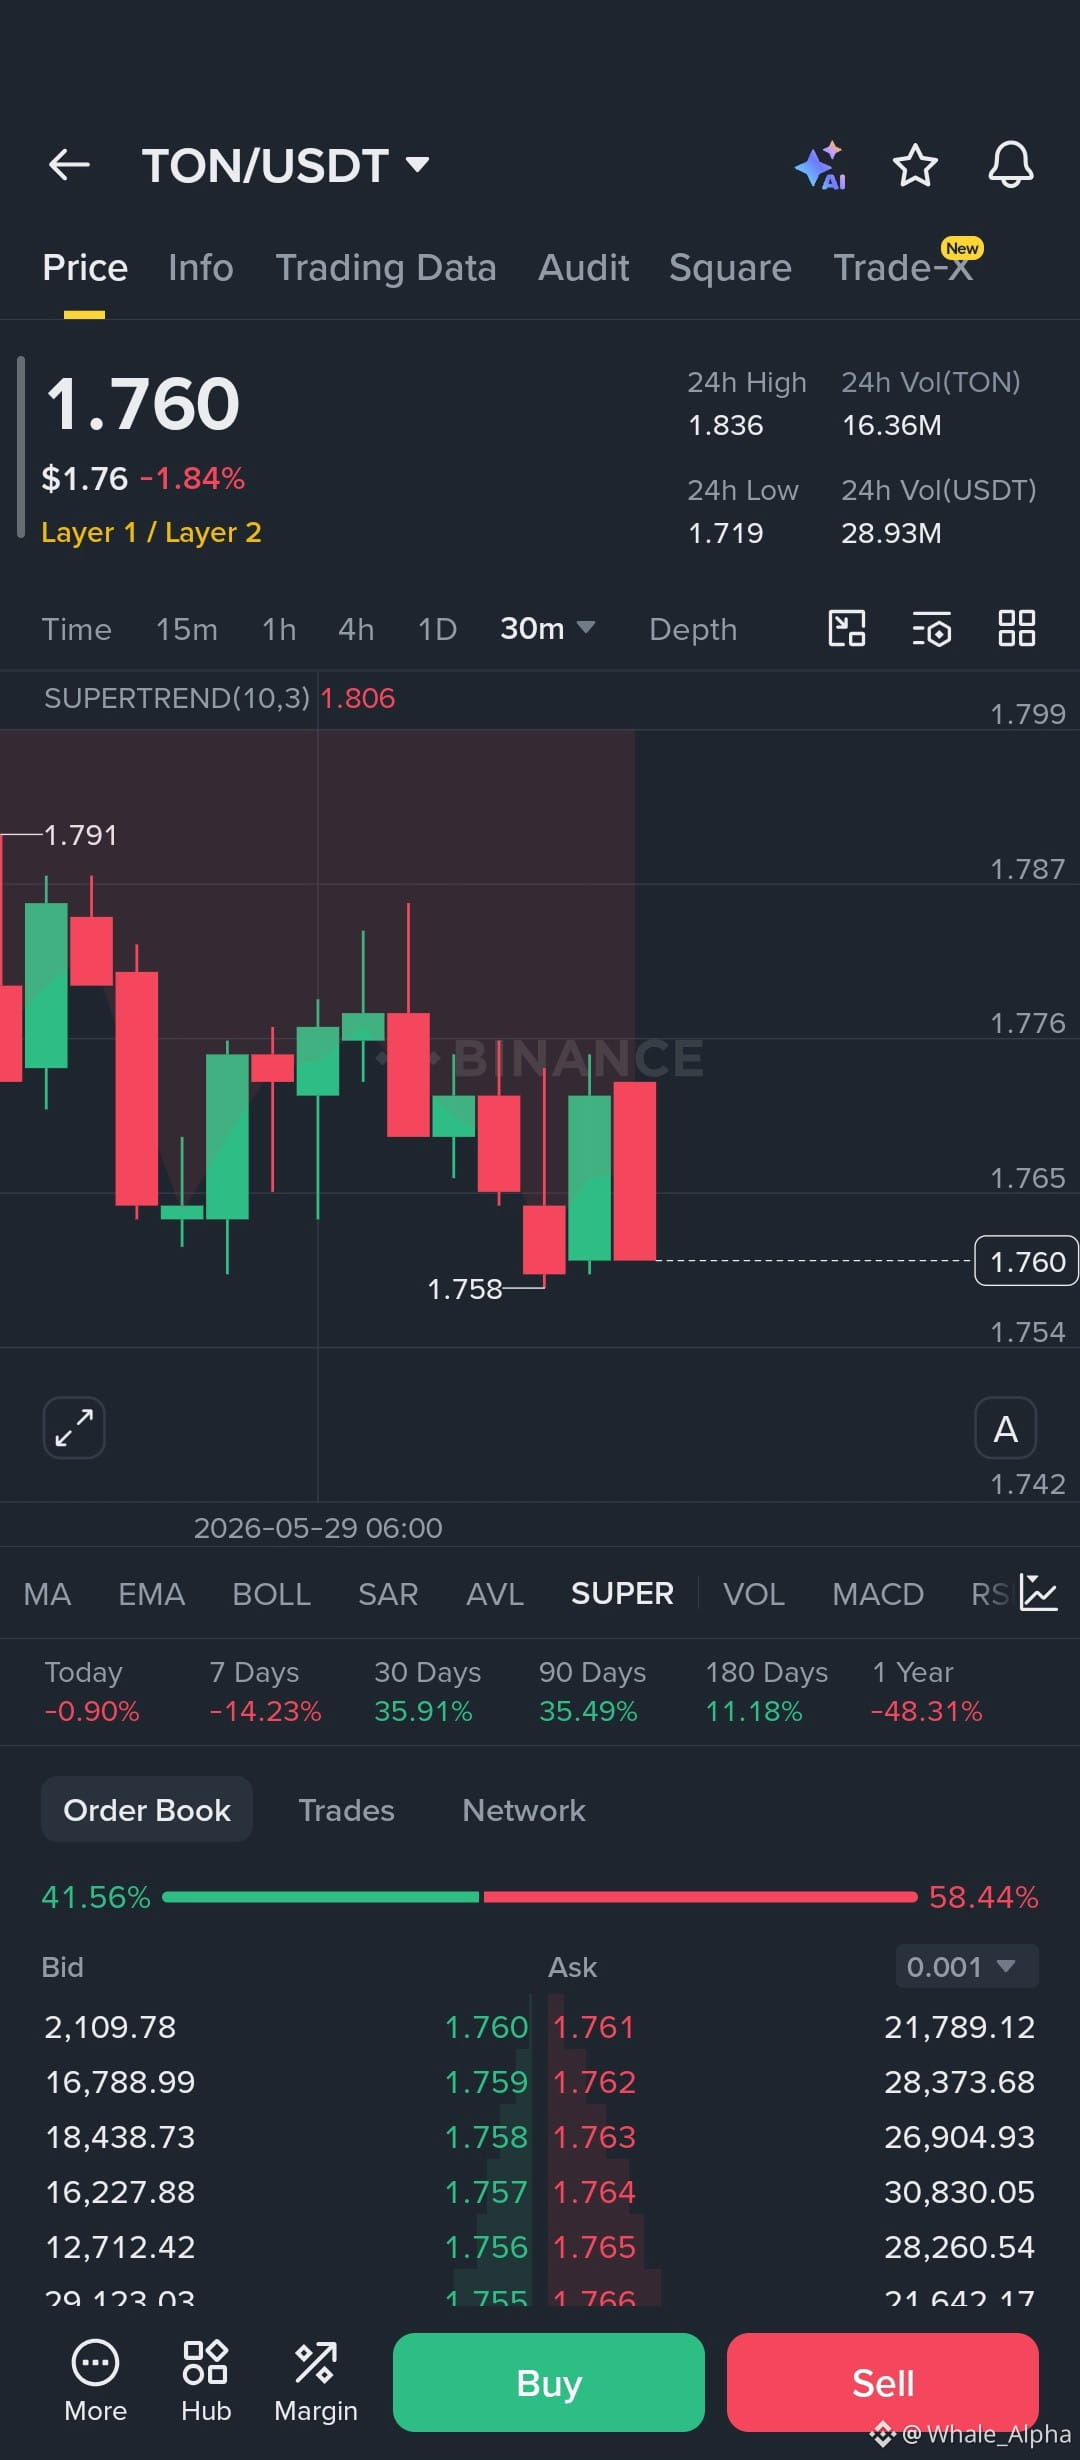
Task: Select the 1D interval
Action: point(437,629)
